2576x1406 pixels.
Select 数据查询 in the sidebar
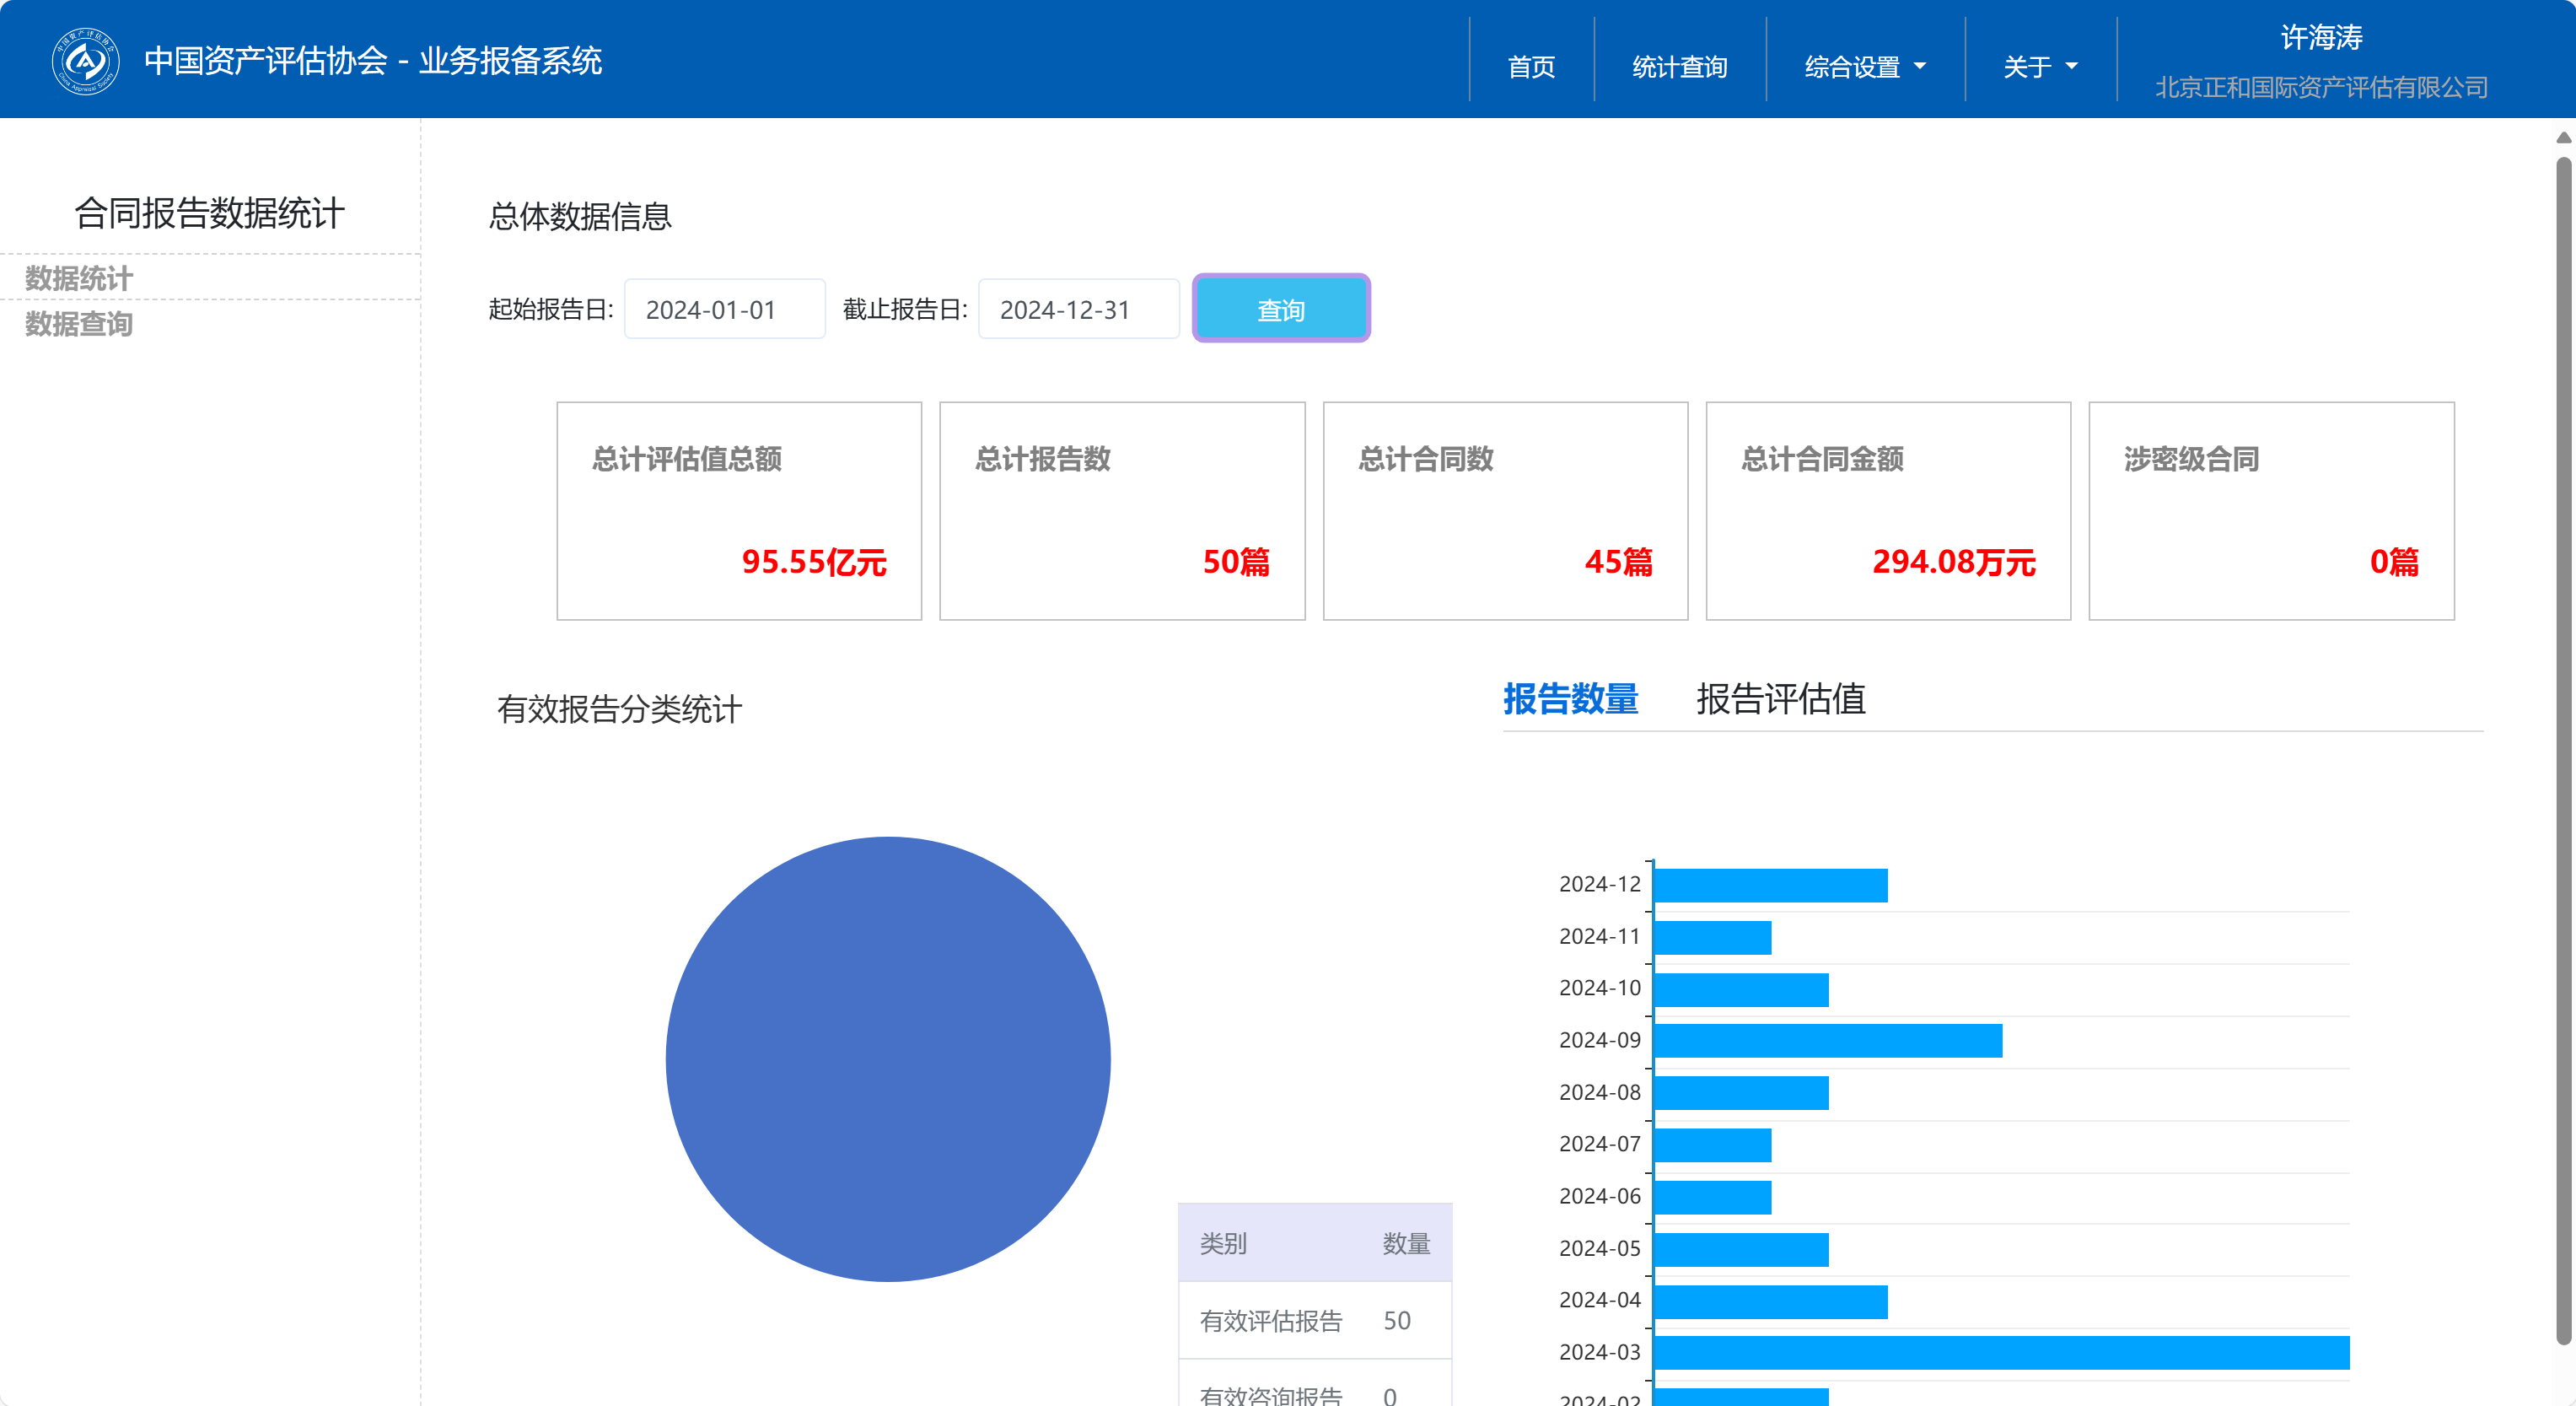coord(79,324)
